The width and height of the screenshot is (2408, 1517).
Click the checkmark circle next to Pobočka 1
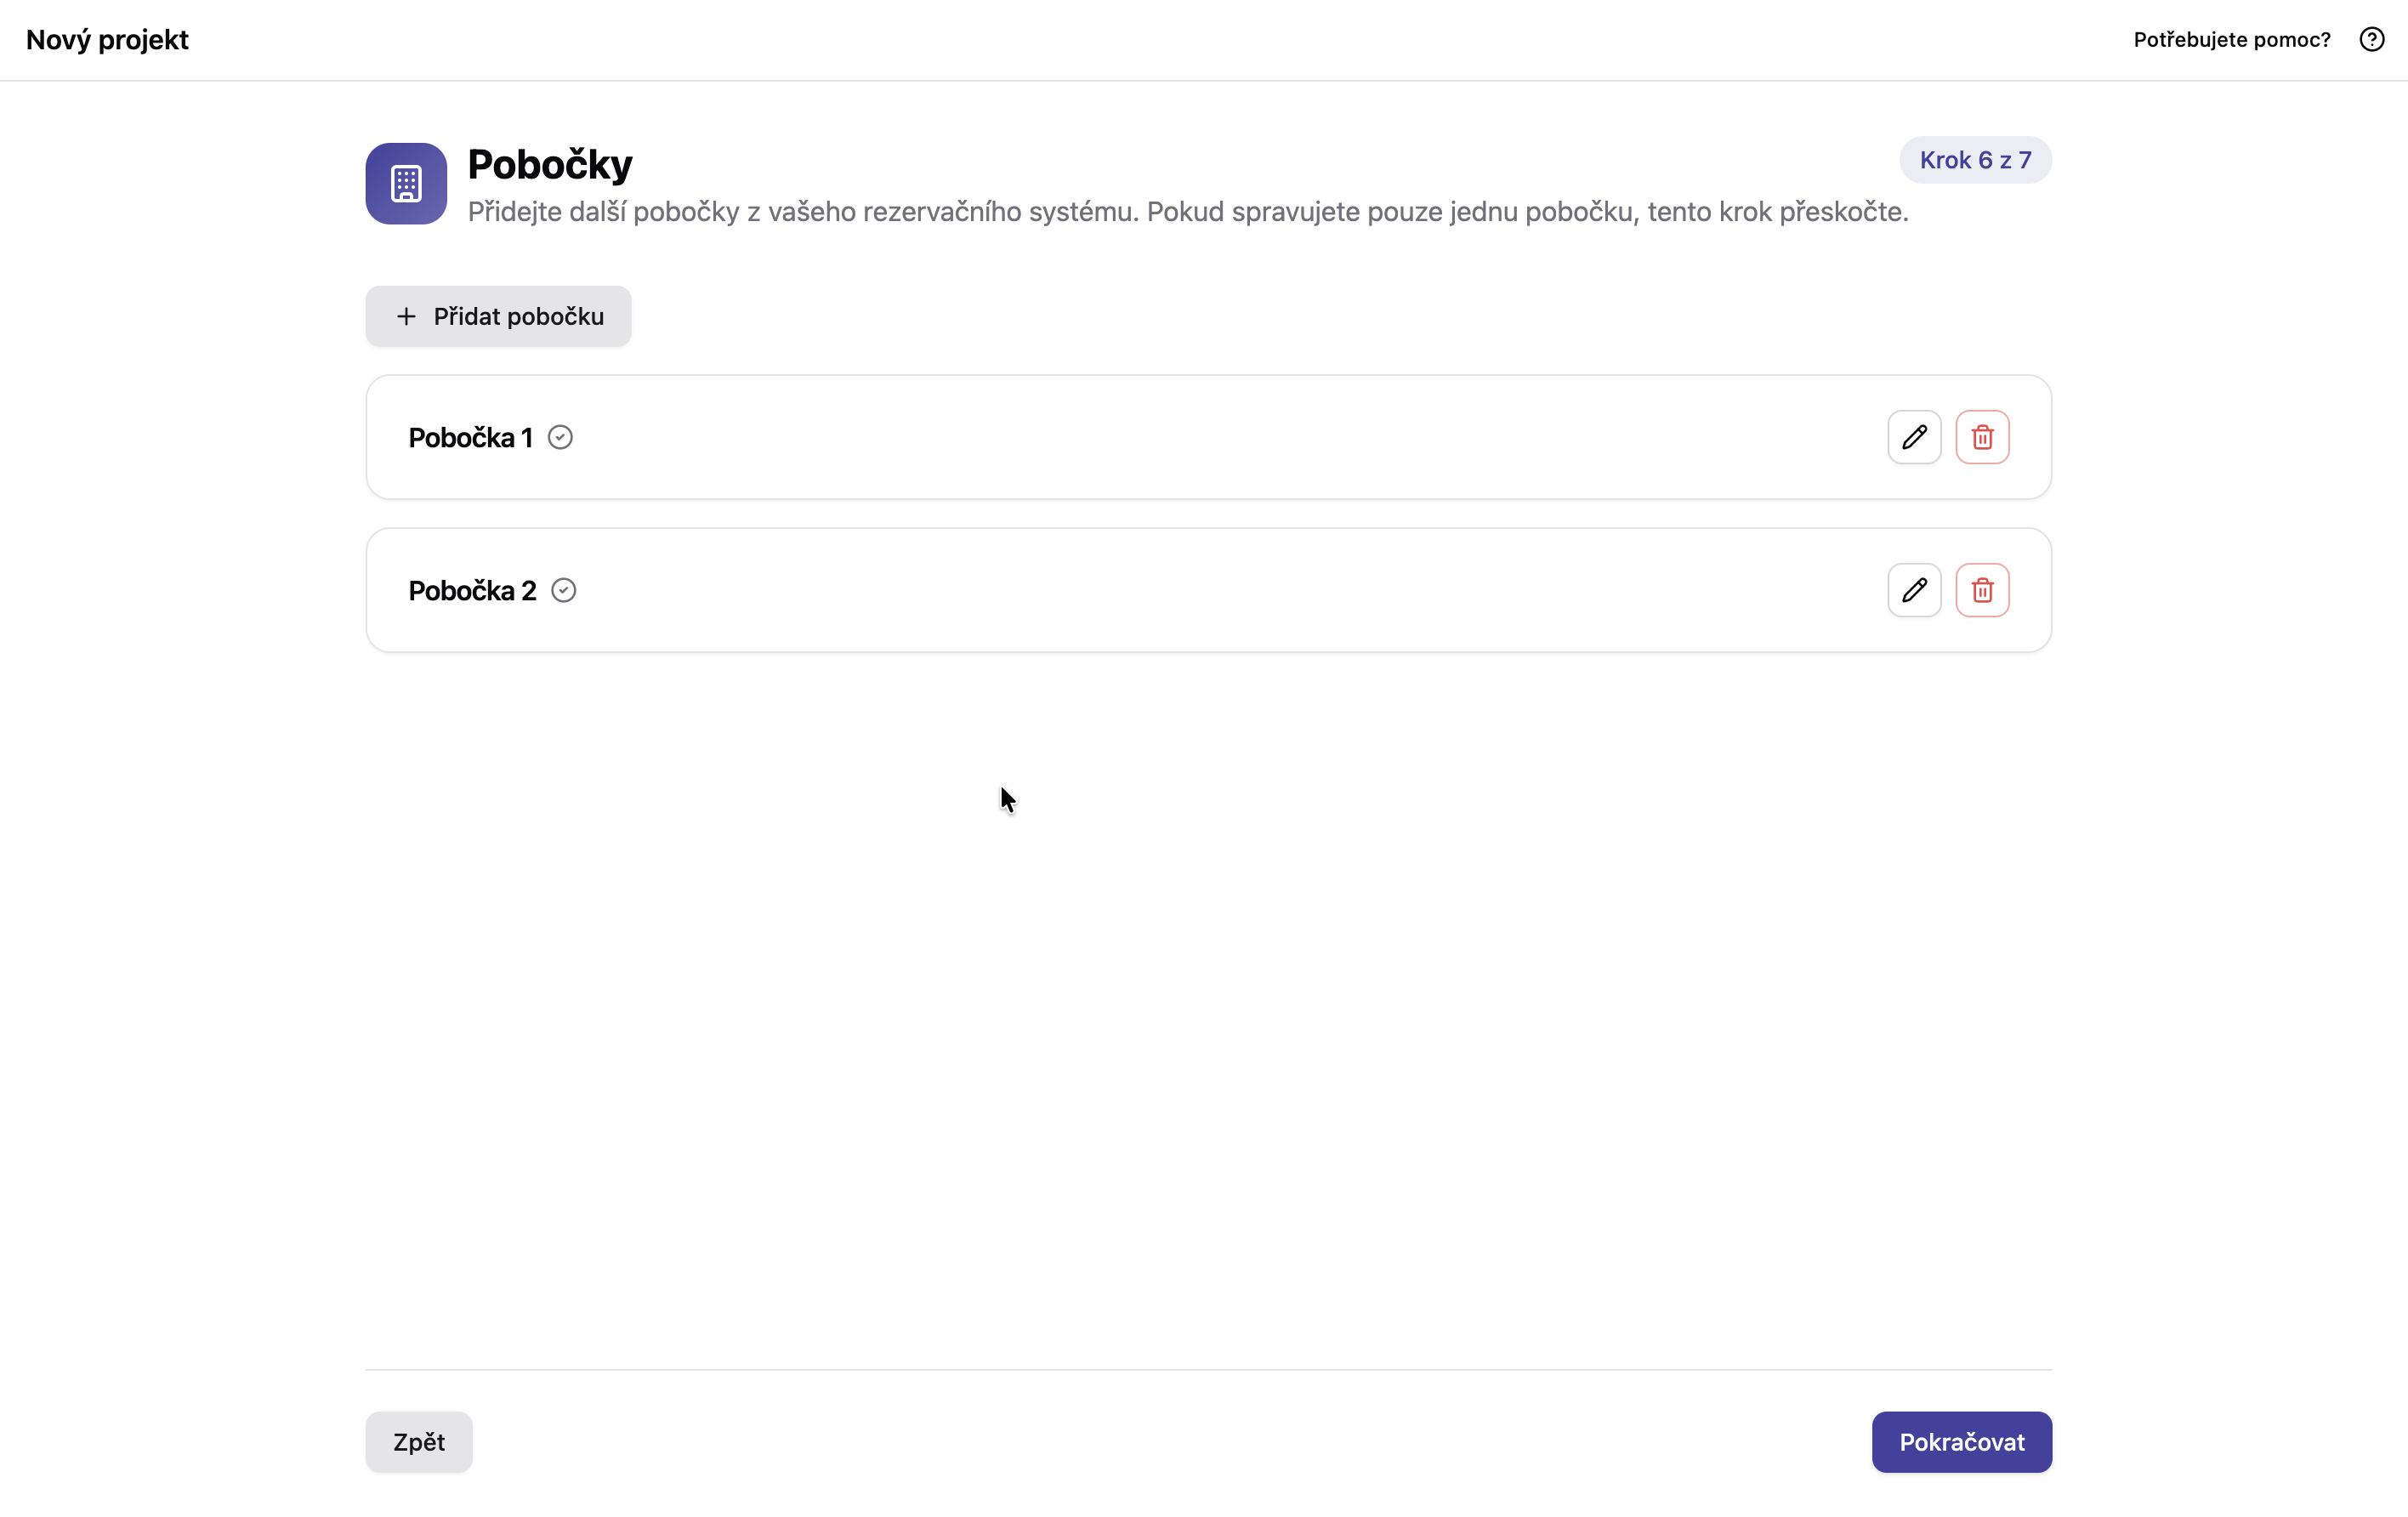tap(560, 437)
